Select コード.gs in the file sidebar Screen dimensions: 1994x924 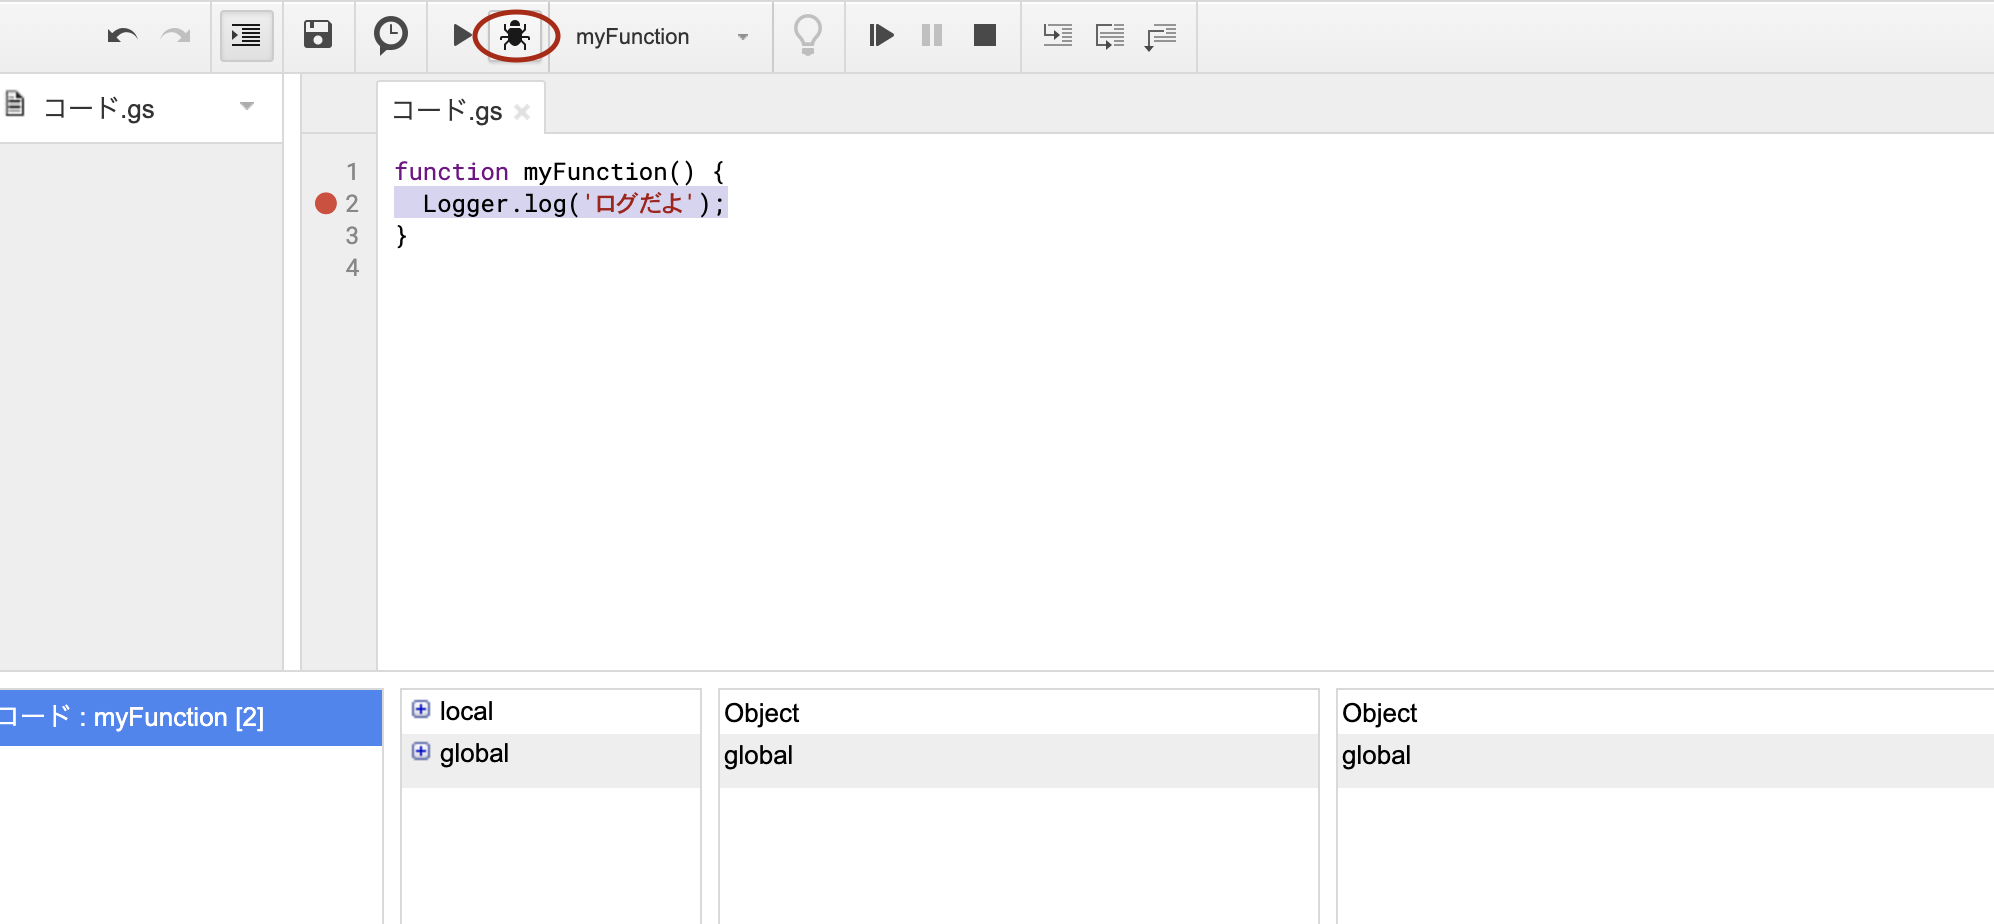pyautogui.click(x=99, y=108)
